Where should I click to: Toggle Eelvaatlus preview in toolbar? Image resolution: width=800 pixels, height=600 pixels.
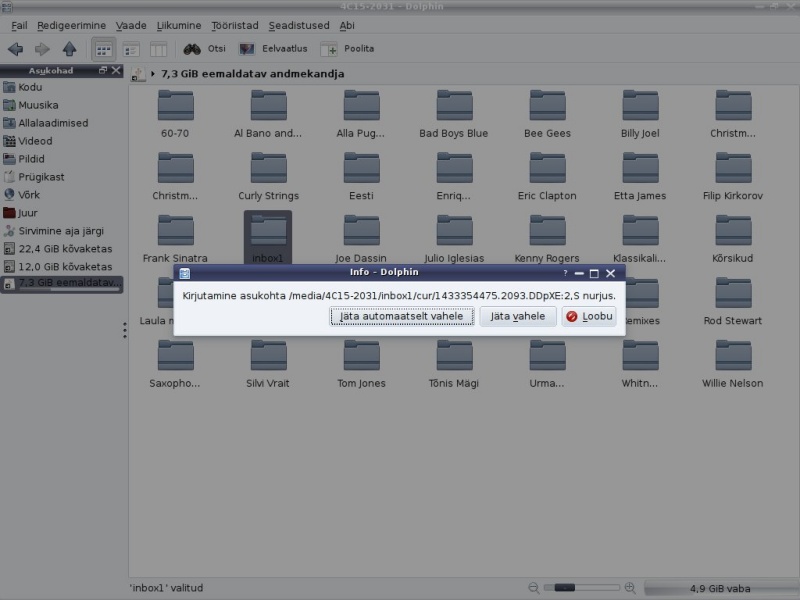pyautogui.click(x=247, y=49)
